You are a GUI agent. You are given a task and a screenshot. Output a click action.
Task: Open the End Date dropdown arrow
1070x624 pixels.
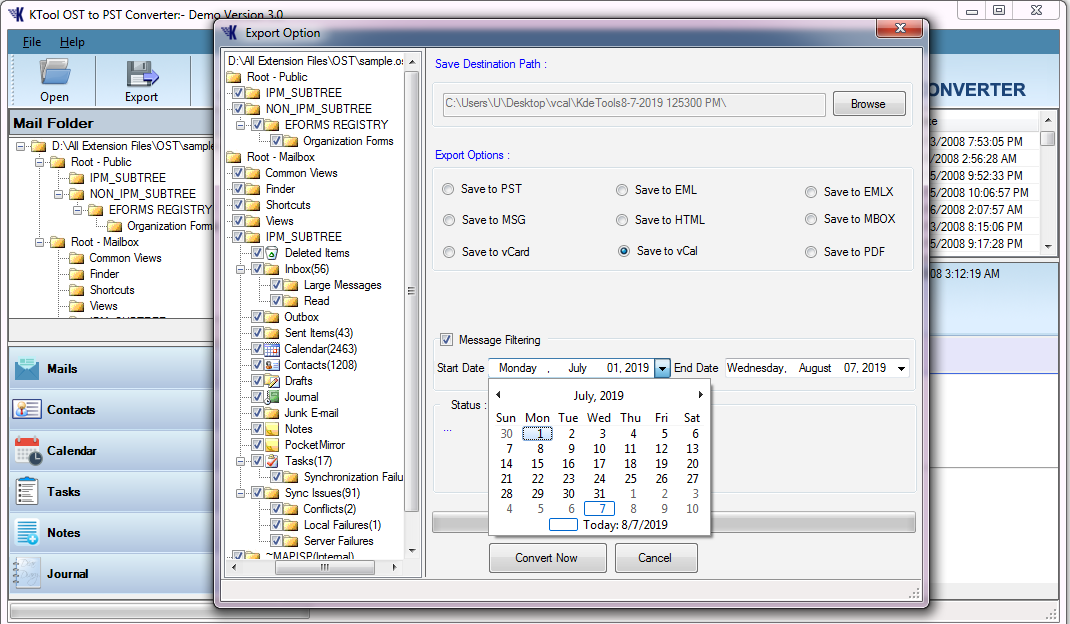coord(901,368)
